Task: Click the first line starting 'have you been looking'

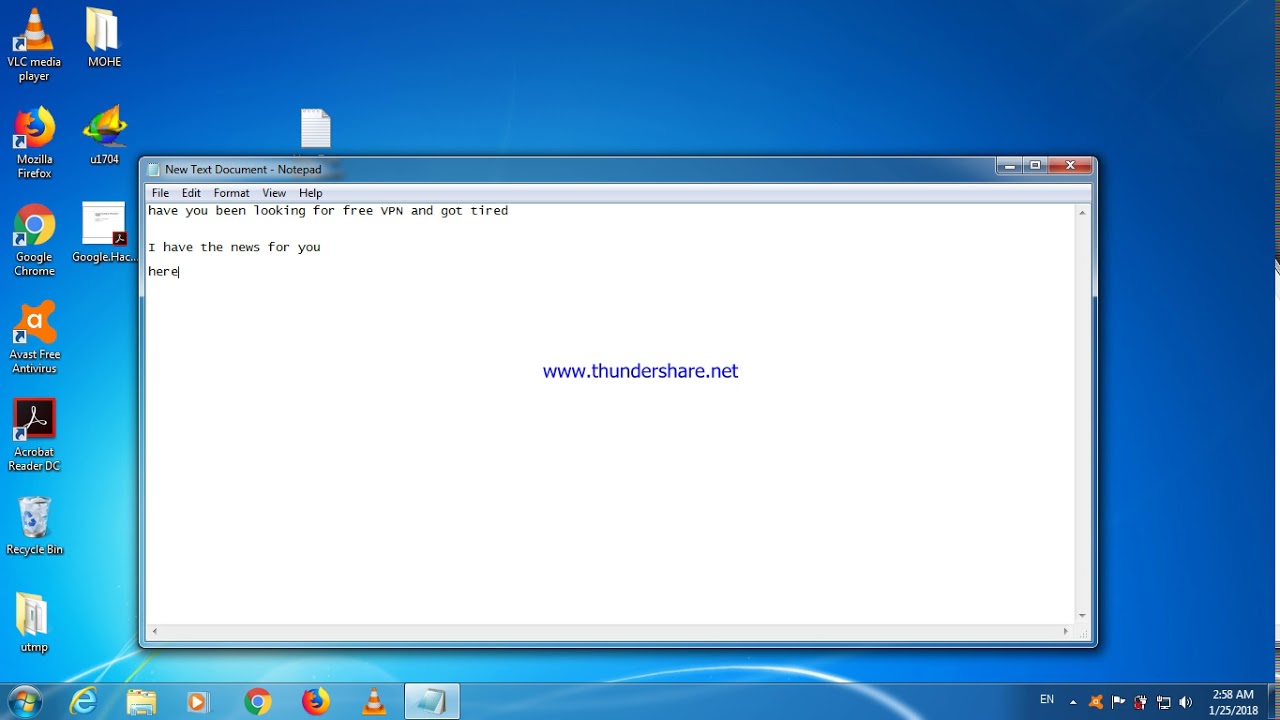Action: 328,211
